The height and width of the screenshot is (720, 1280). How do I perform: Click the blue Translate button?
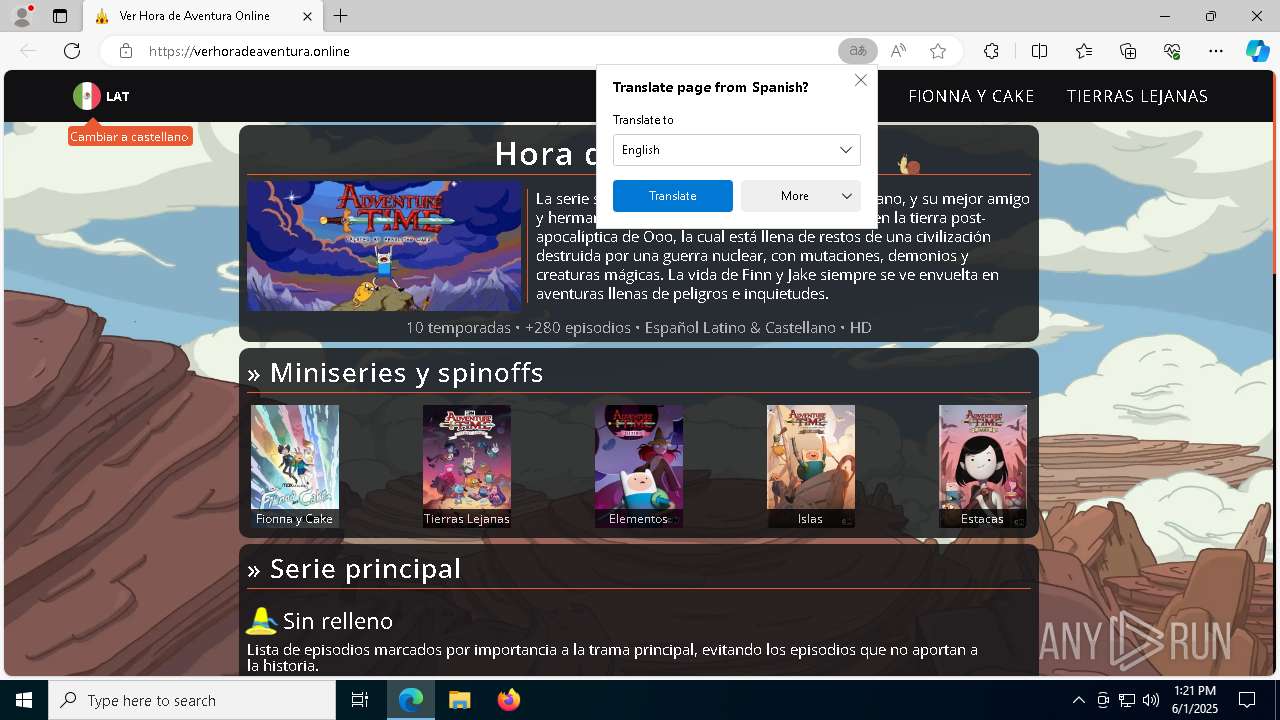coord(673,196)
